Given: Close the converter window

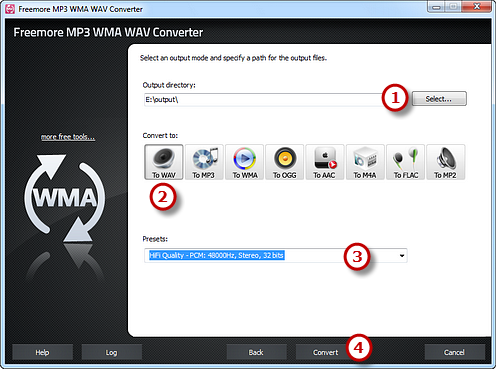Looking at the screenshot, I should pyautogui.click(x=477, y=7).
